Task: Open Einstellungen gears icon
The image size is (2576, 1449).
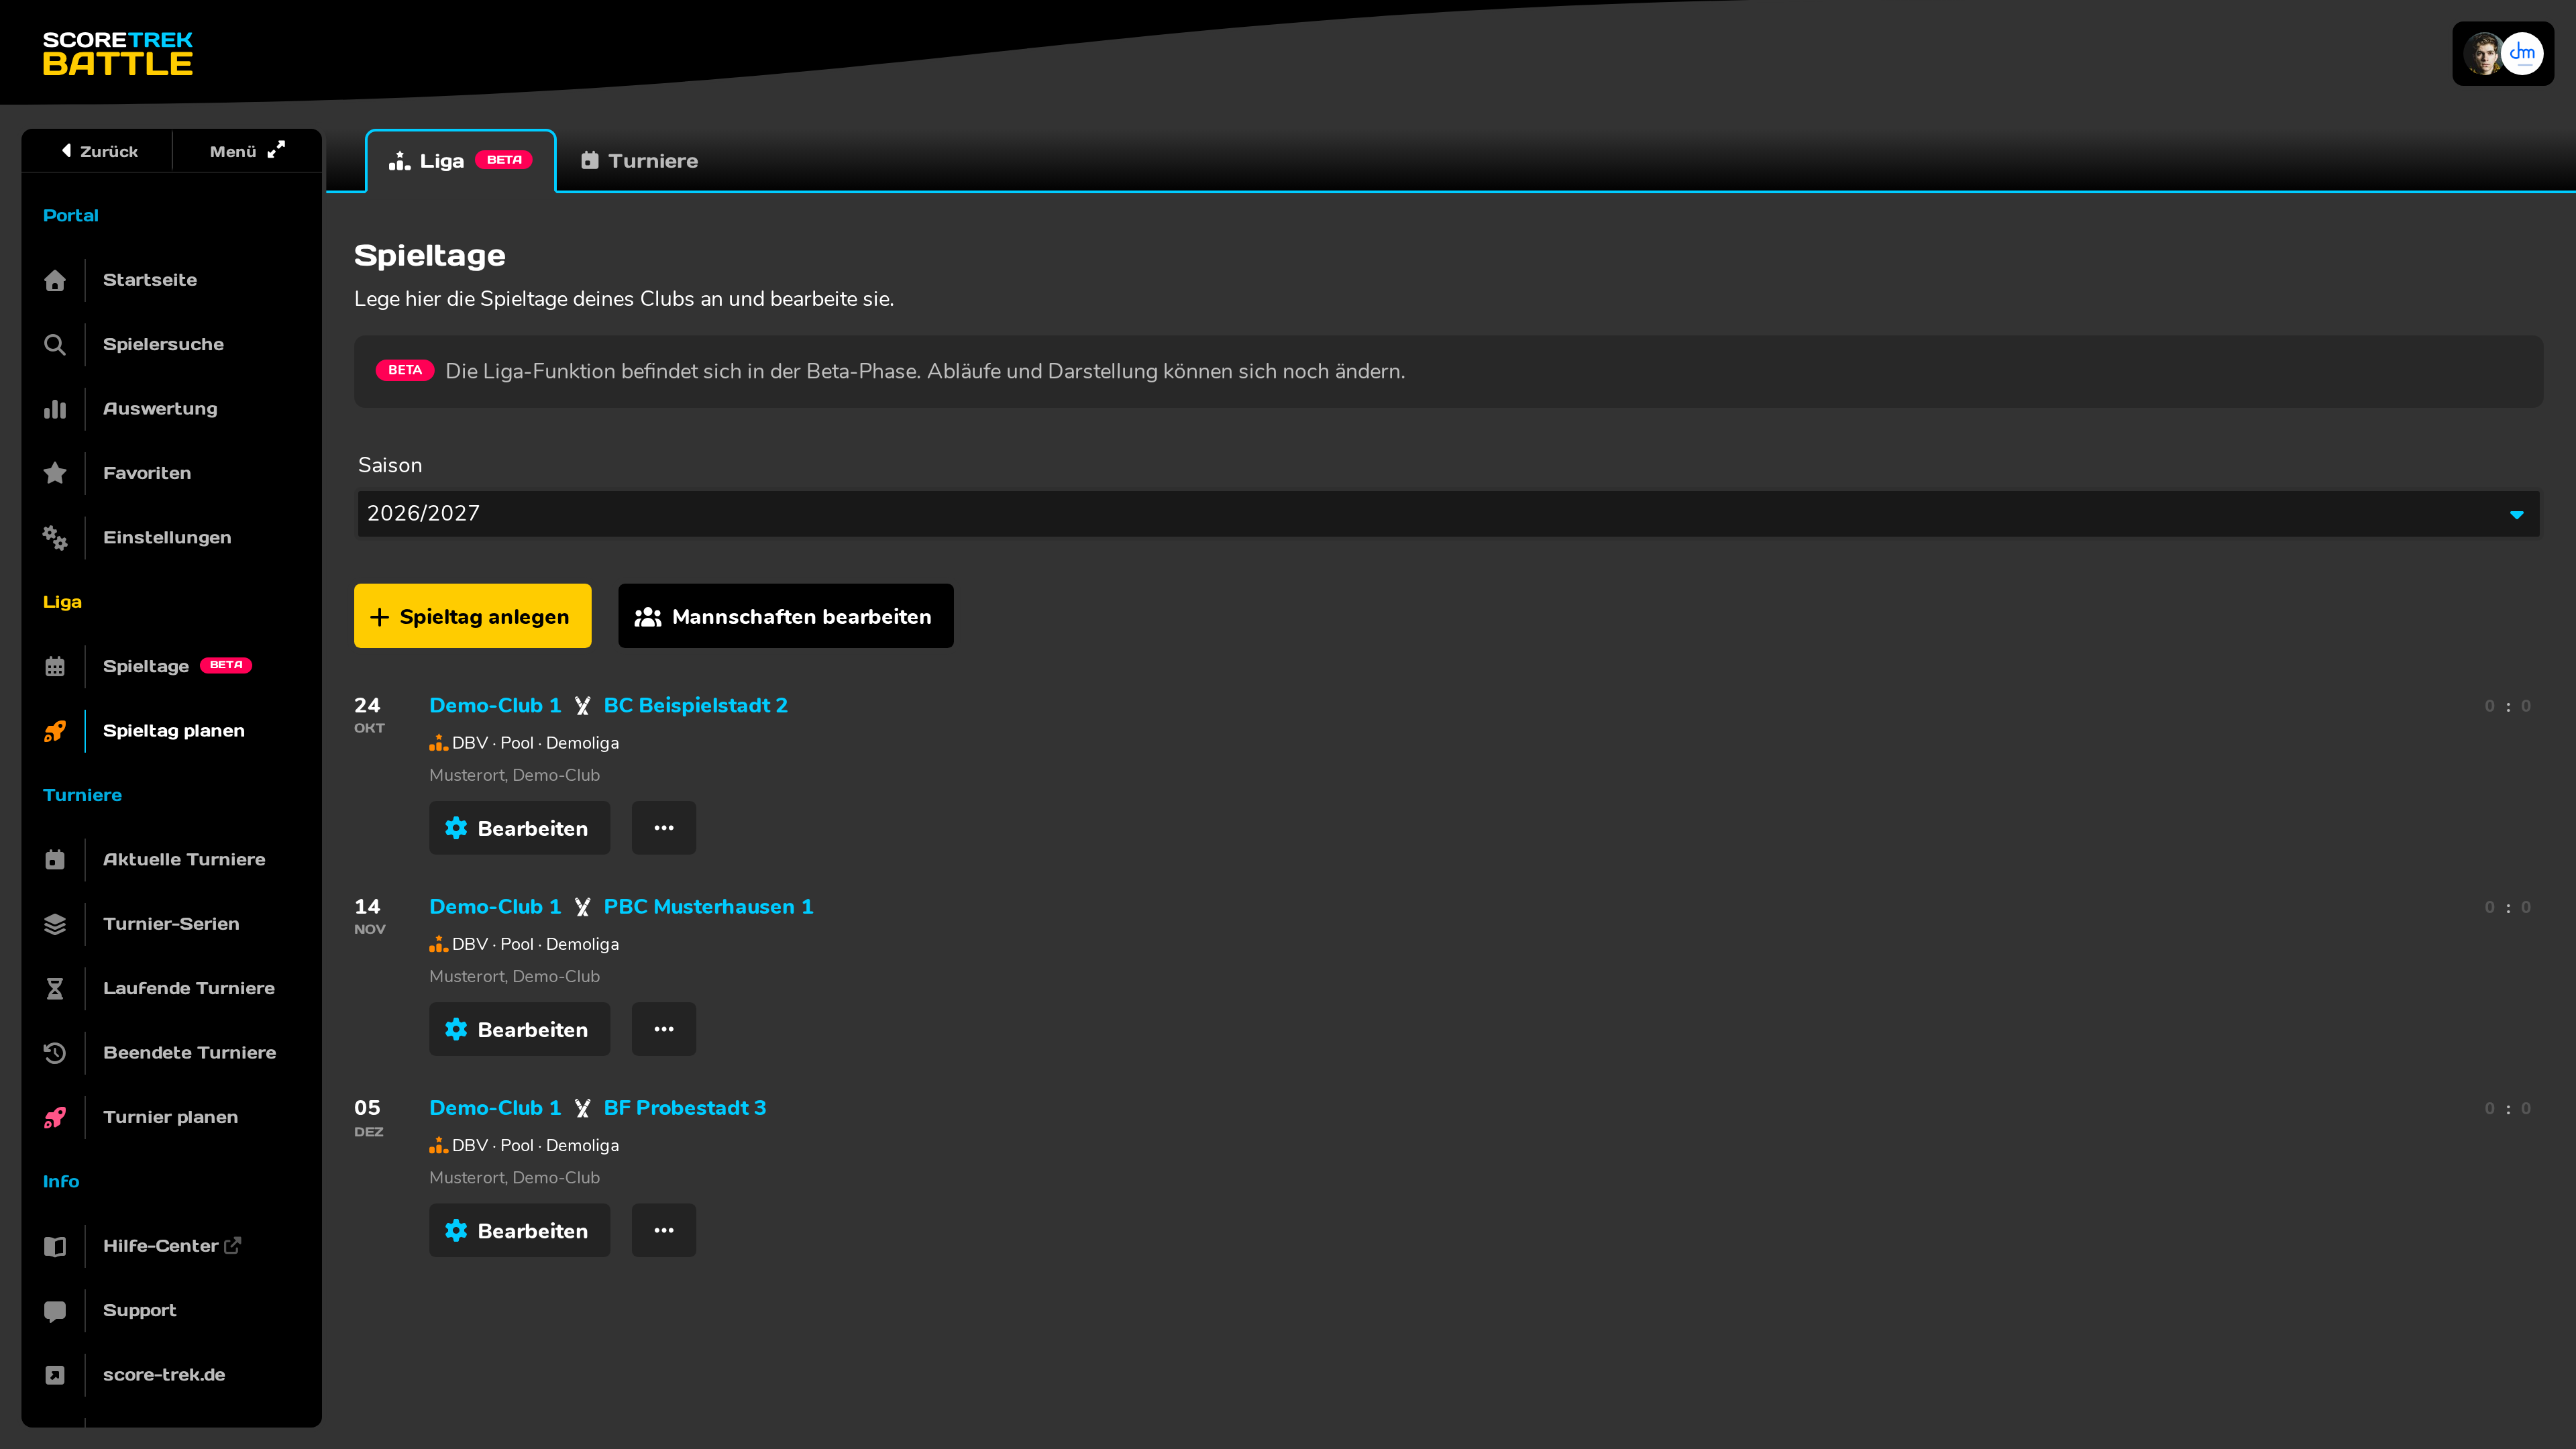Action: 55,538
